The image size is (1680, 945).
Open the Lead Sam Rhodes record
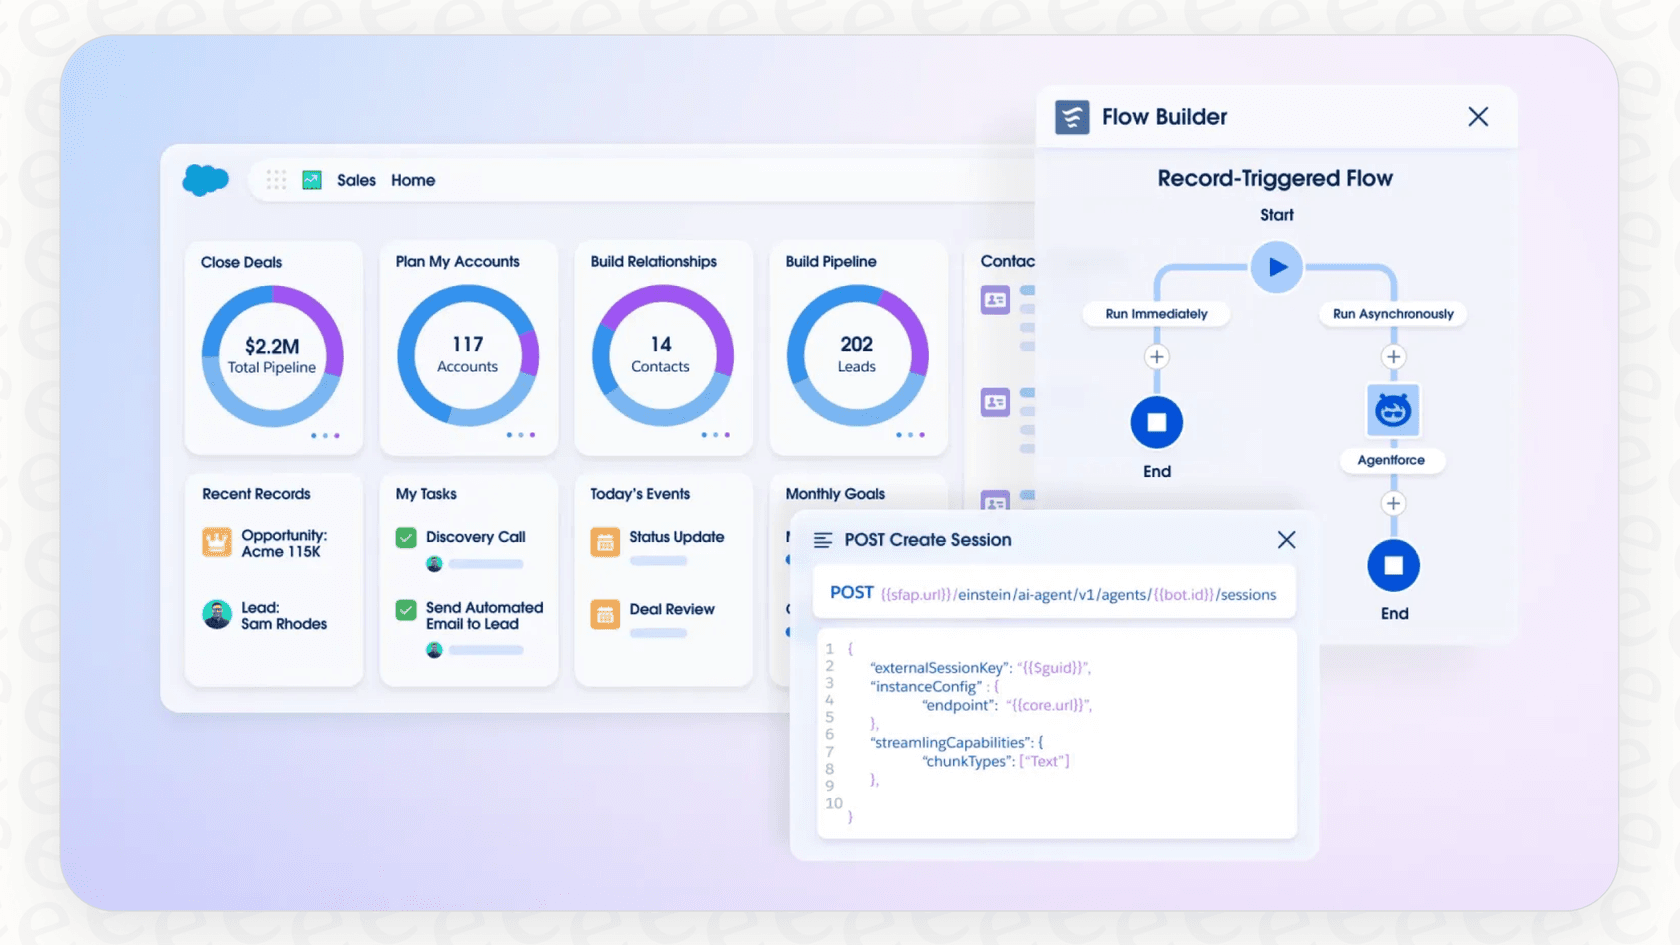coord(283,616)
